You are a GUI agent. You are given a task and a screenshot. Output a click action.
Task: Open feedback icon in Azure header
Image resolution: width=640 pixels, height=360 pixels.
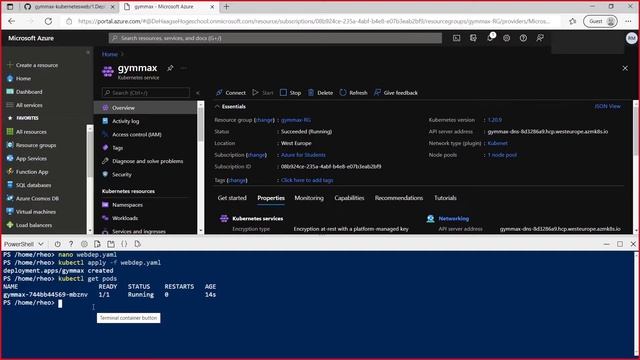[540, 38]
